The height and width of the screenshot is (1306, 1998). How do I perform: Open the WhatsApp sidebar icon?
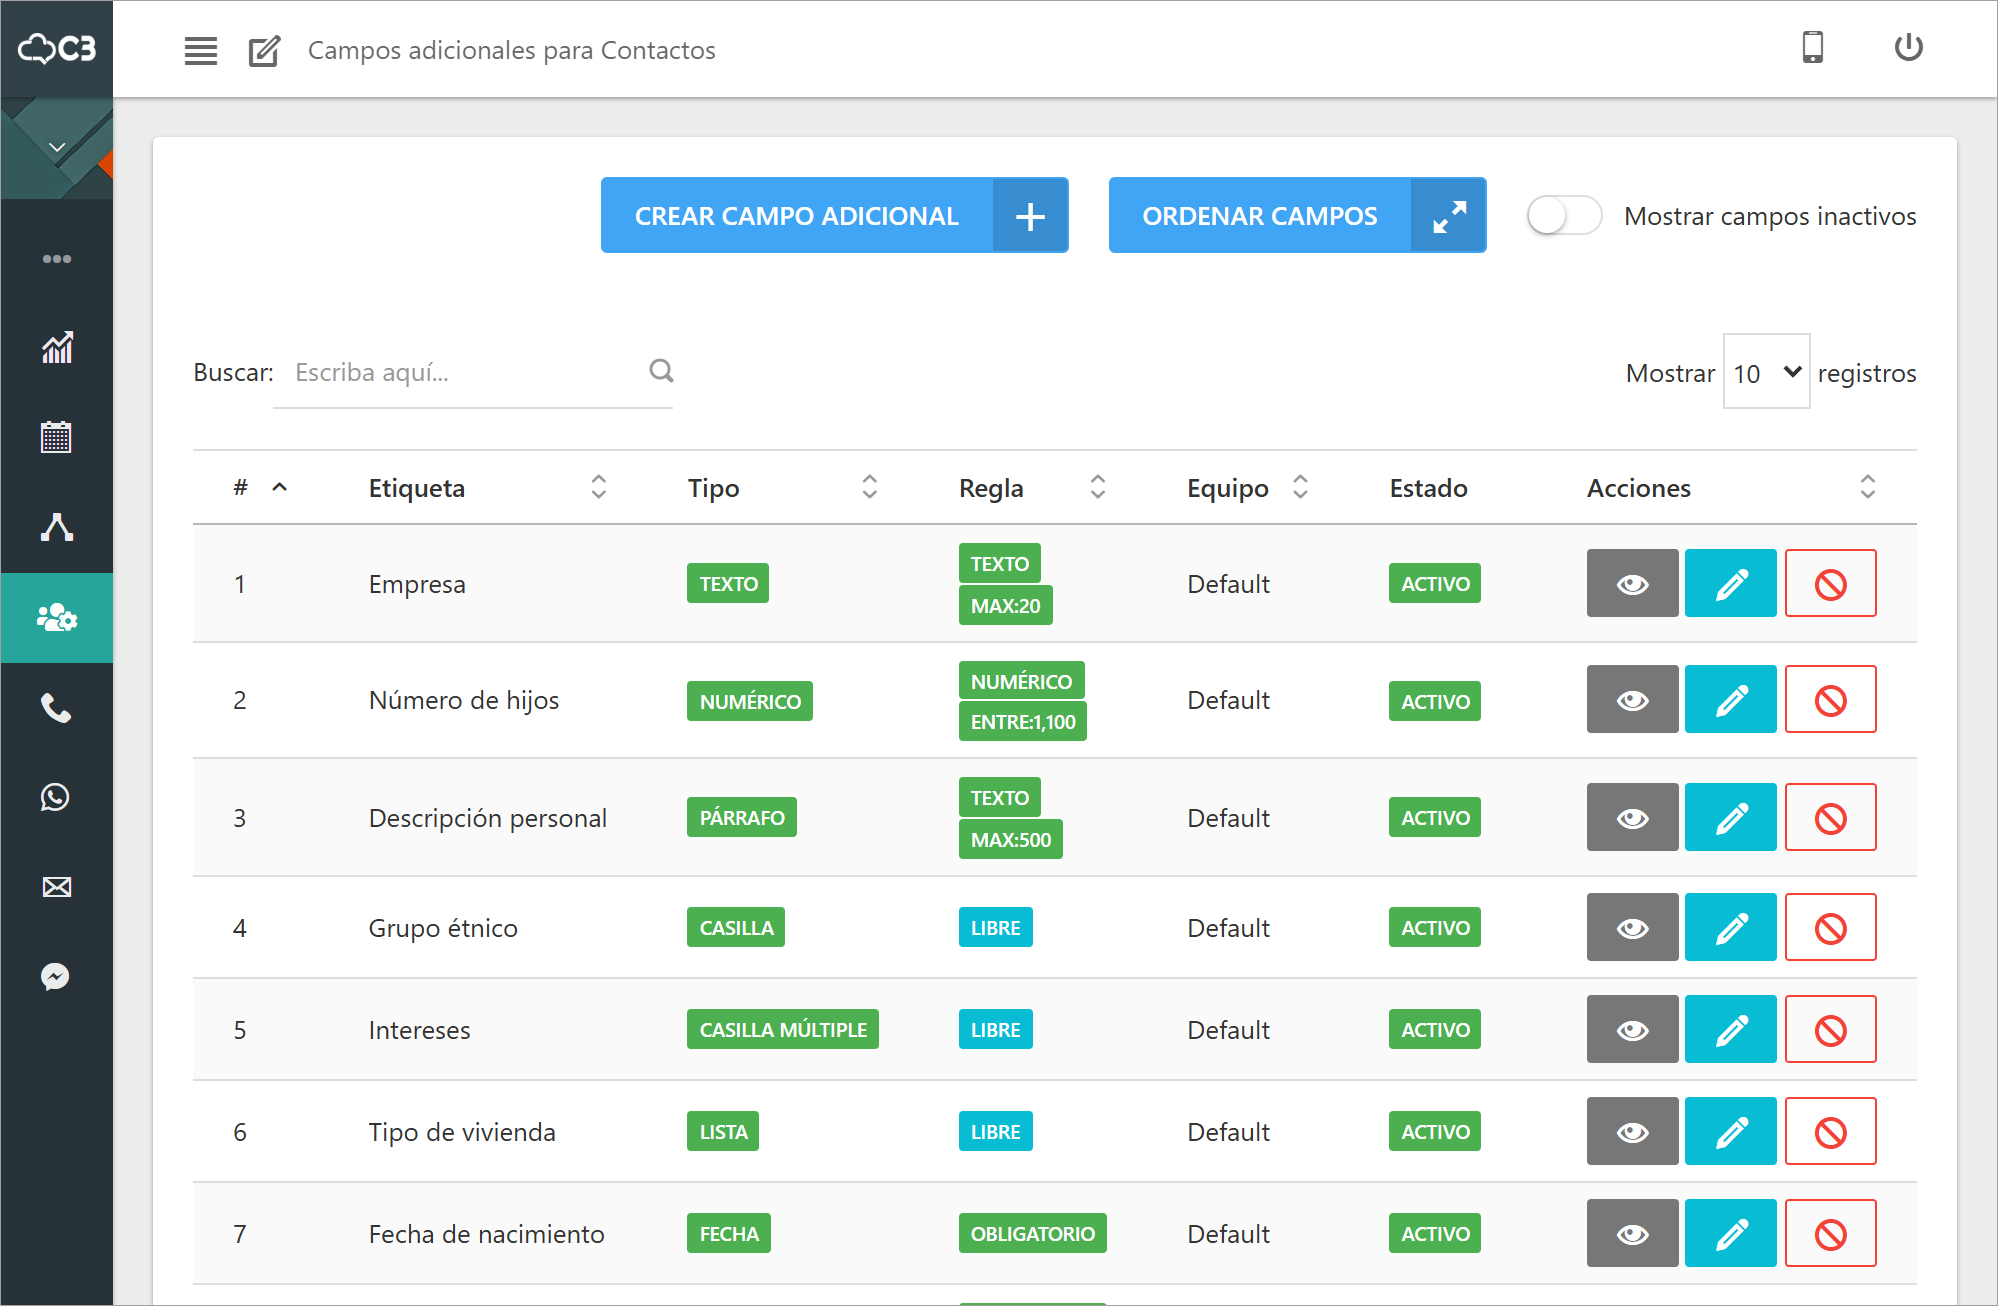point(56,797)
